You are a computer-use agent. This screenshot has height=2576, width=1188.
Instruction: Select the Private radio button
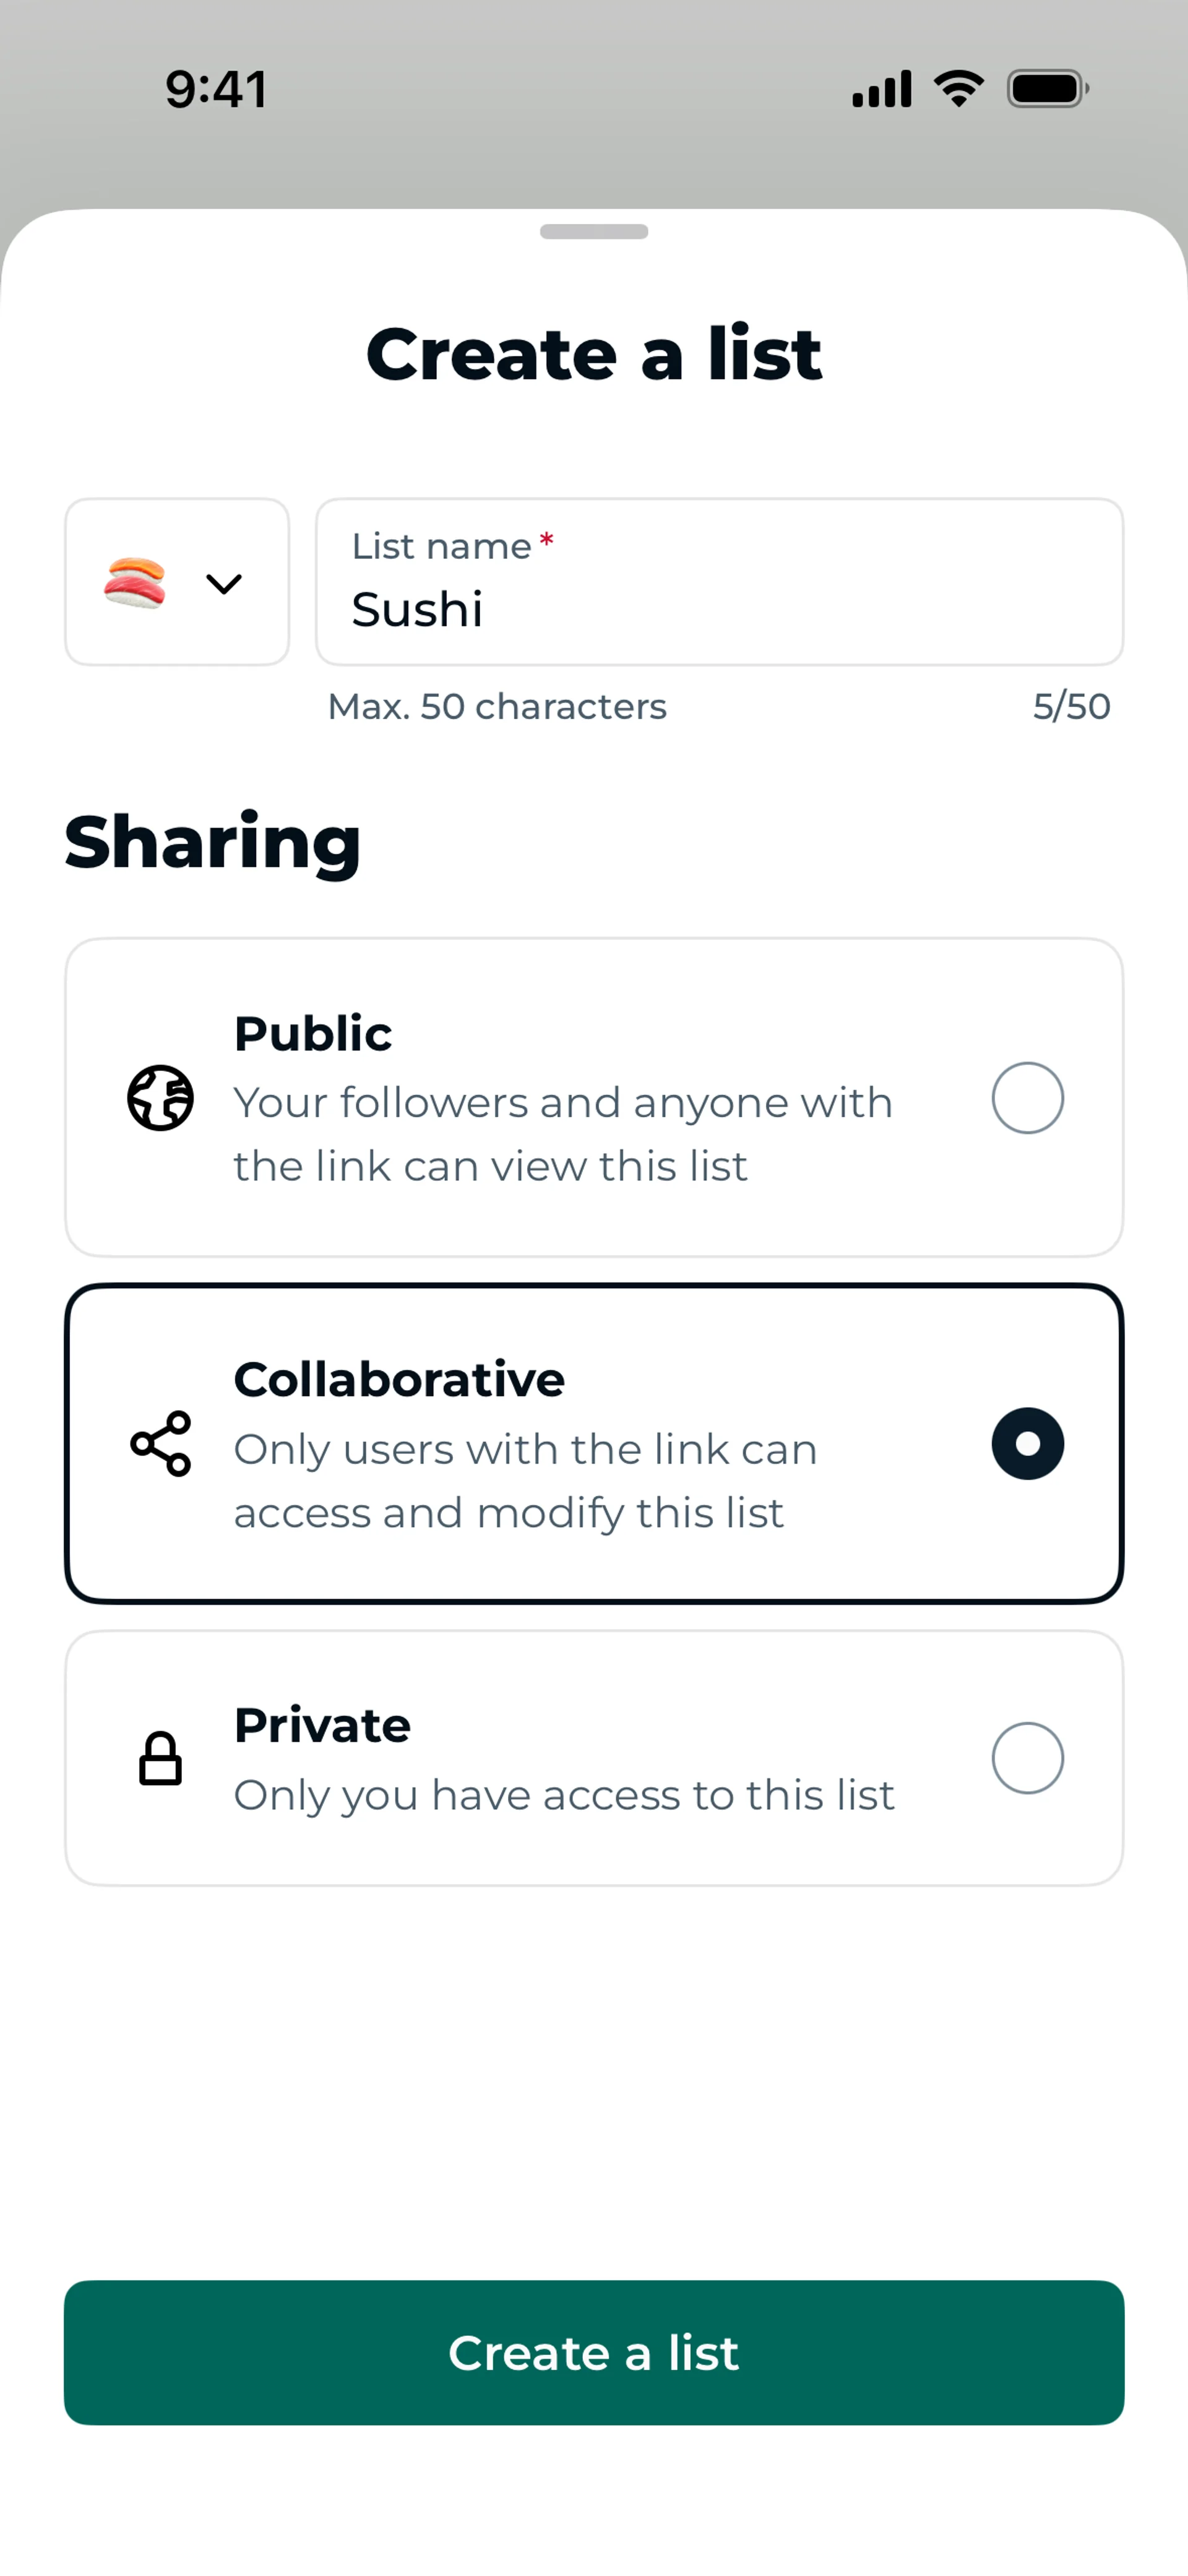point(1027,1758)
